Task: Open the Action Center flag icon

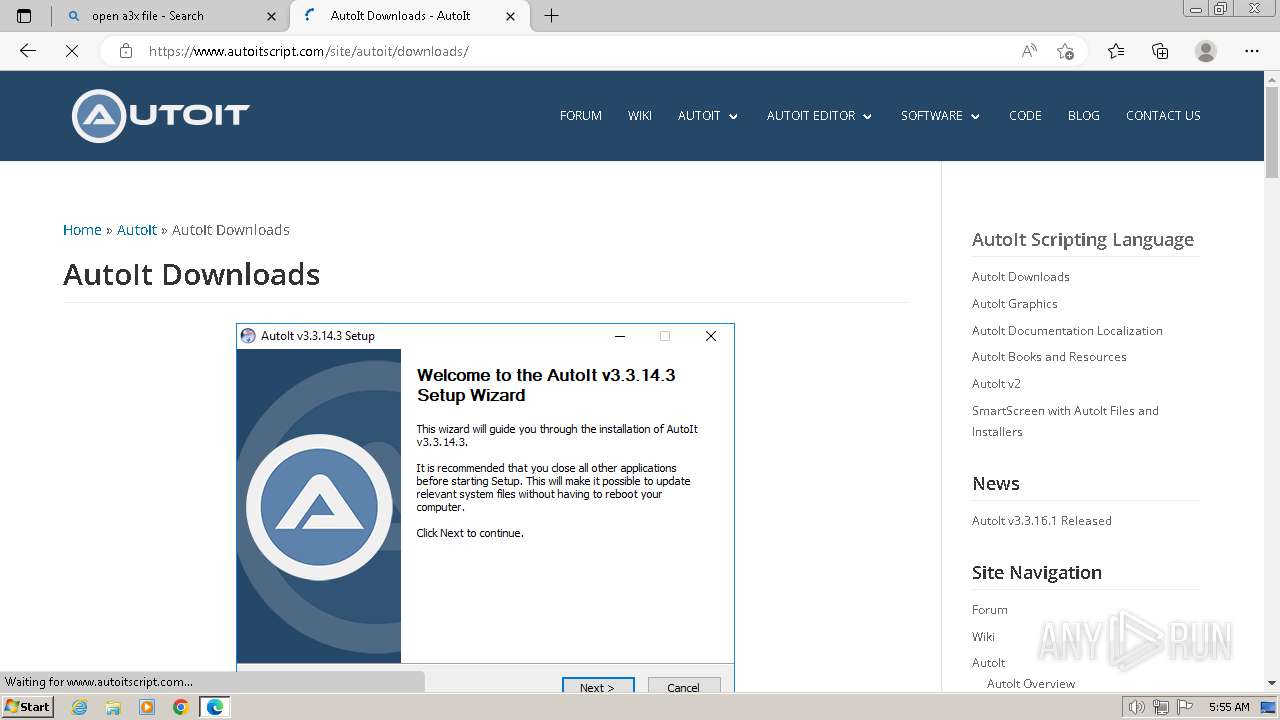Action: pyautogui.click(x=1184, y=707)
